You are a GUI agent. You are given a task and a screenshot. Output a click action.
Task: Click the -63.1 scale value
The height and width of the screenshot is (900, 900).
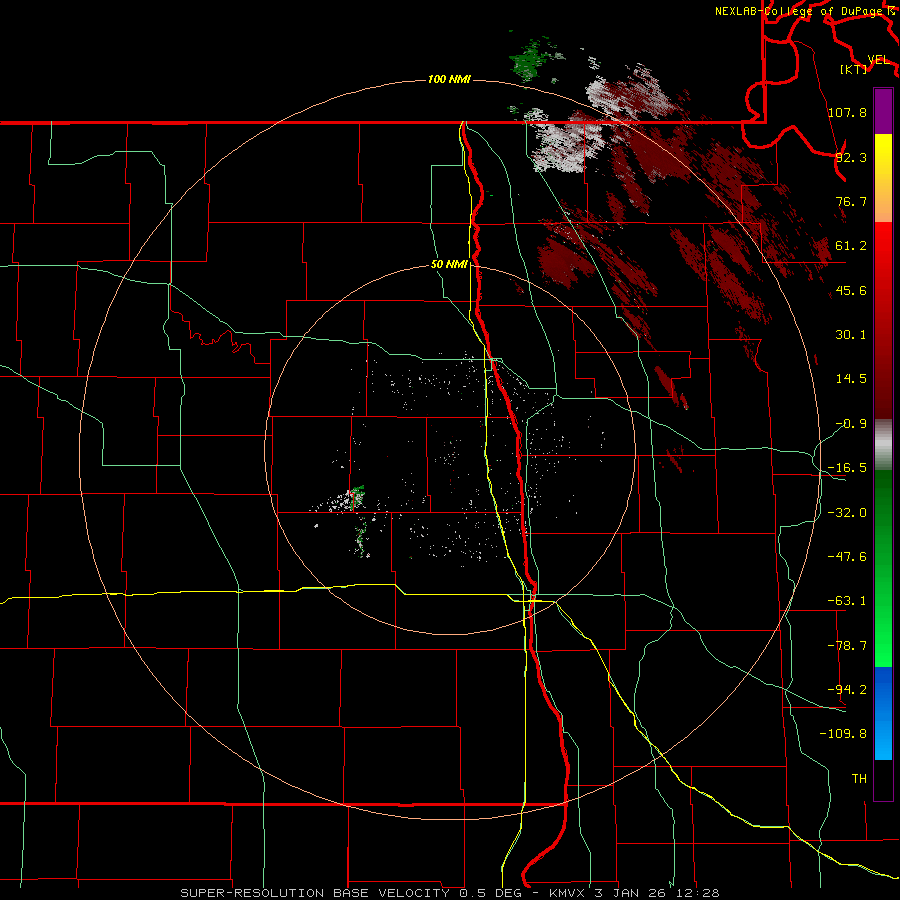pyautogui.click(x=847, y=601)
